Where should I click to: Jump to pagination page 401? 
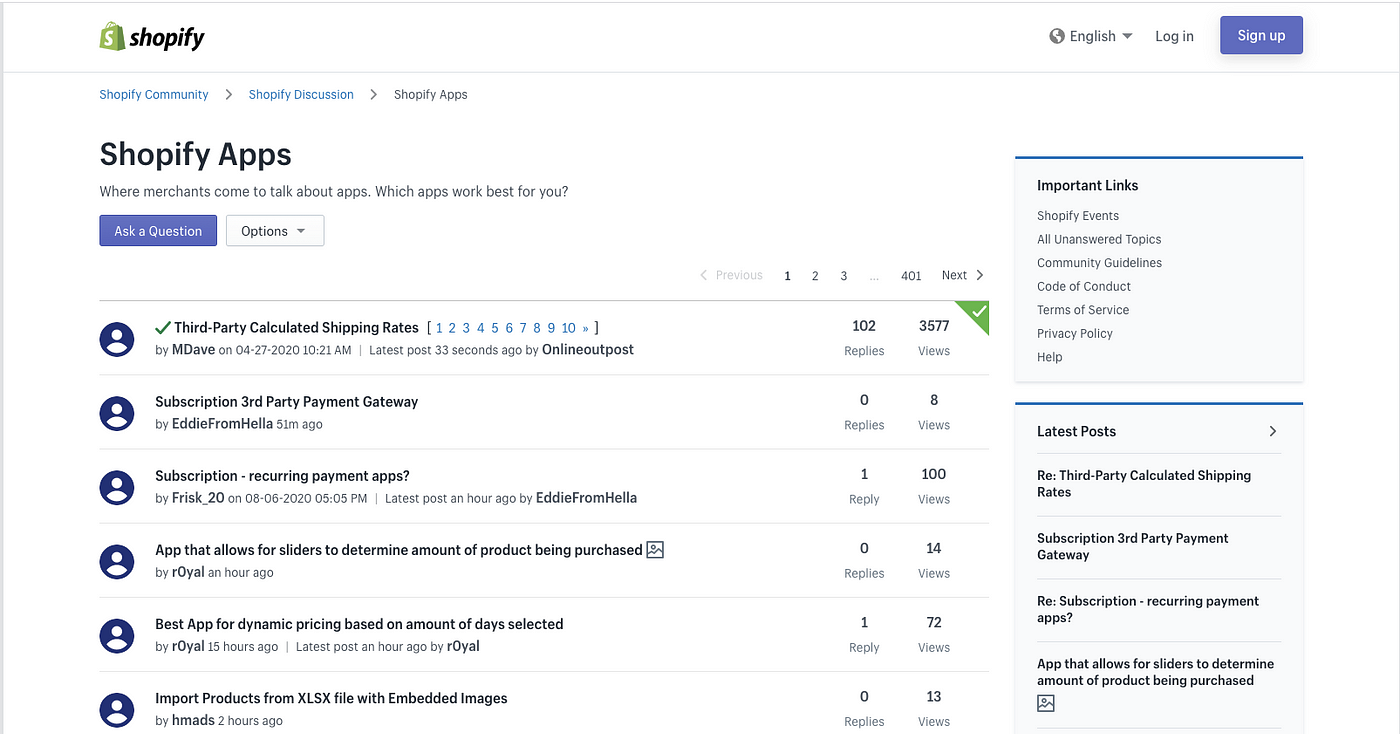point(911,276)
